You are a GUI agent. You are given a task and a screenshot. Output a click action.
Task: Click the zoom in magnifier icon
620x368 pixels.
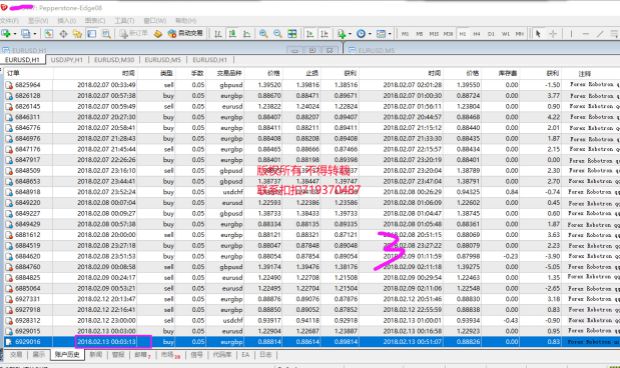(x=263, y=34)
